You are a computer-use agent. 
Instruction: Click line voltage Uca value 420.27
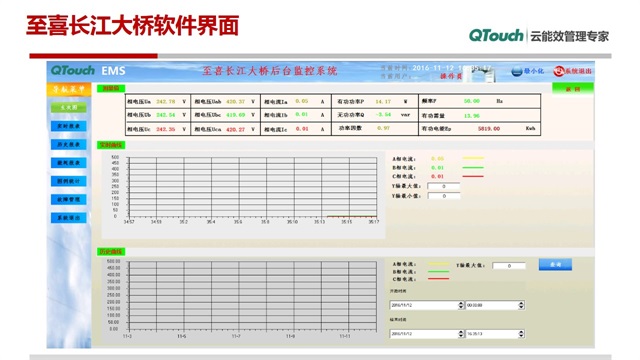pos(236,129)
